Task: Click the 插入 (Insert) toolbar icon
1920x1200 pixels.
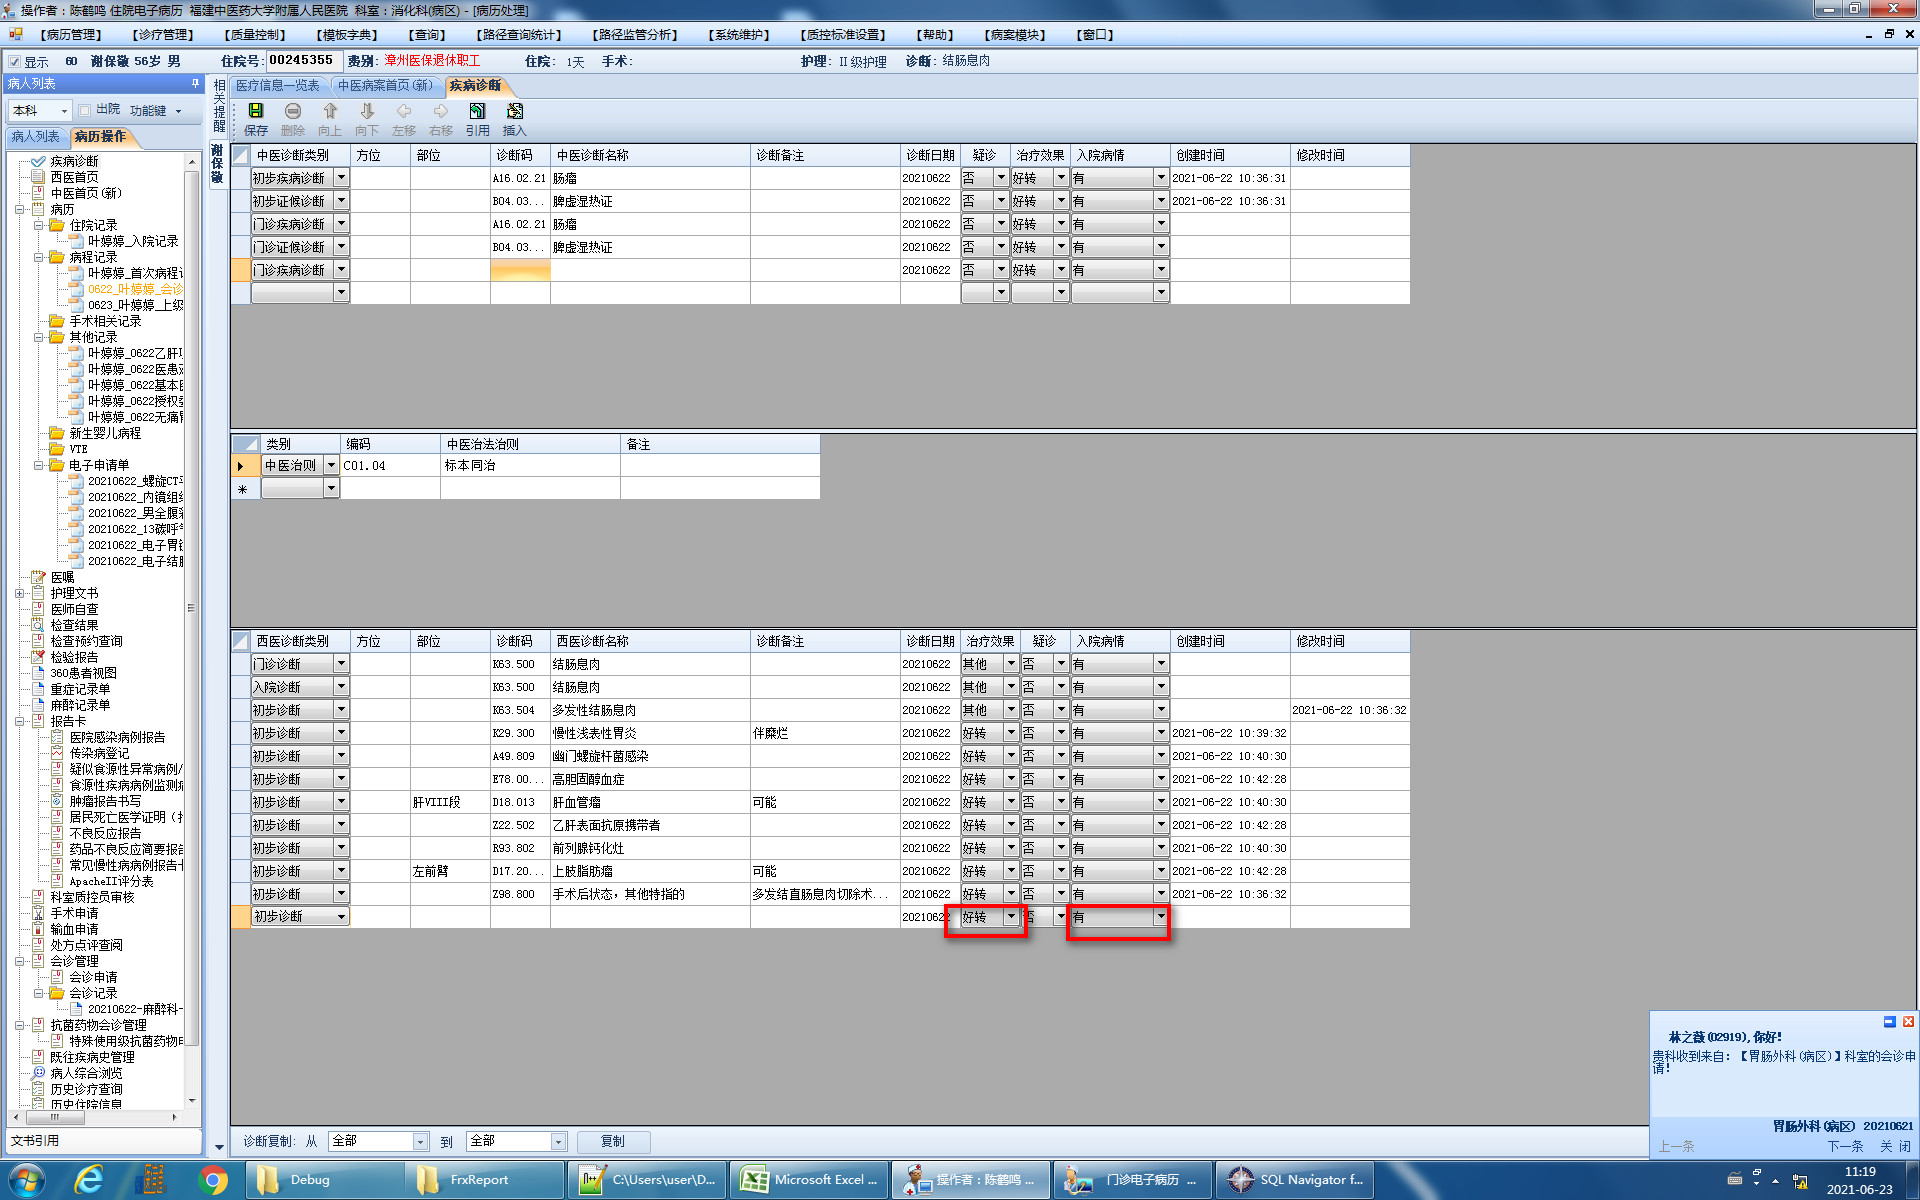Action: pos(515,112)
